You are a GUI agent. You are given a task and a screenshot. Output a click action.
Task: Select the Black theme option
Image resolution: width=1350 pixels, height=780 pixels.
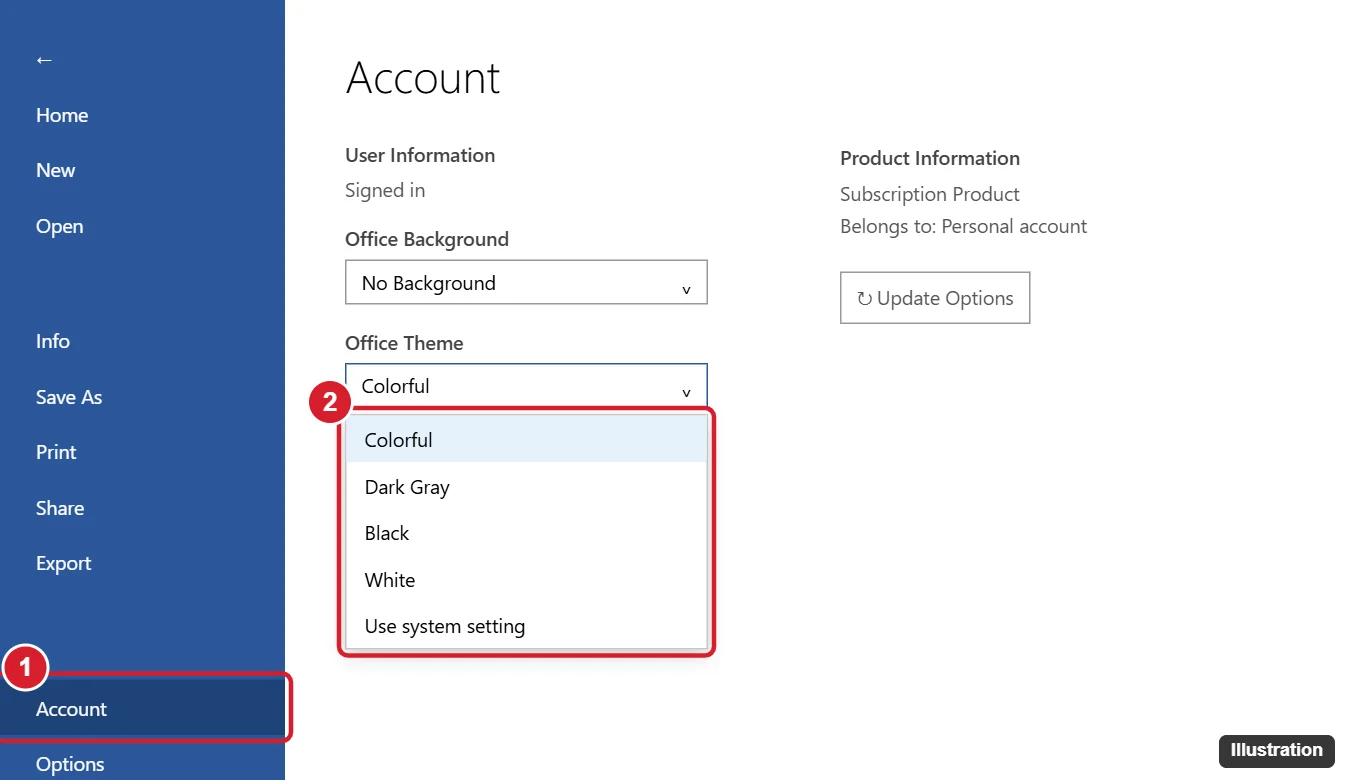[527, 533]
